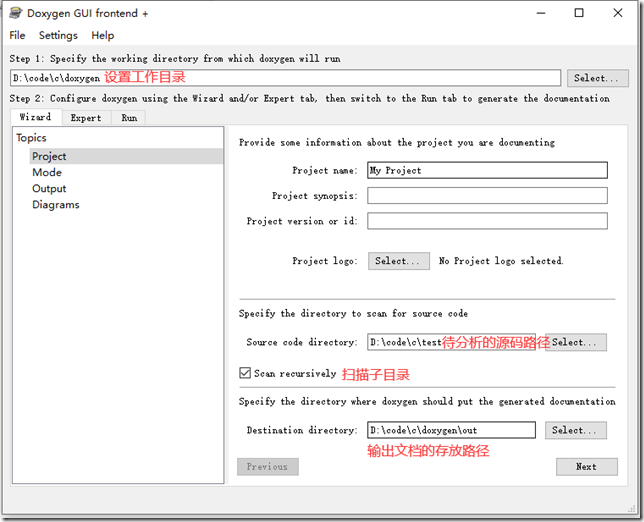
Task: Click the Doxygen app icon in title bar
Action: coord(16,13)
